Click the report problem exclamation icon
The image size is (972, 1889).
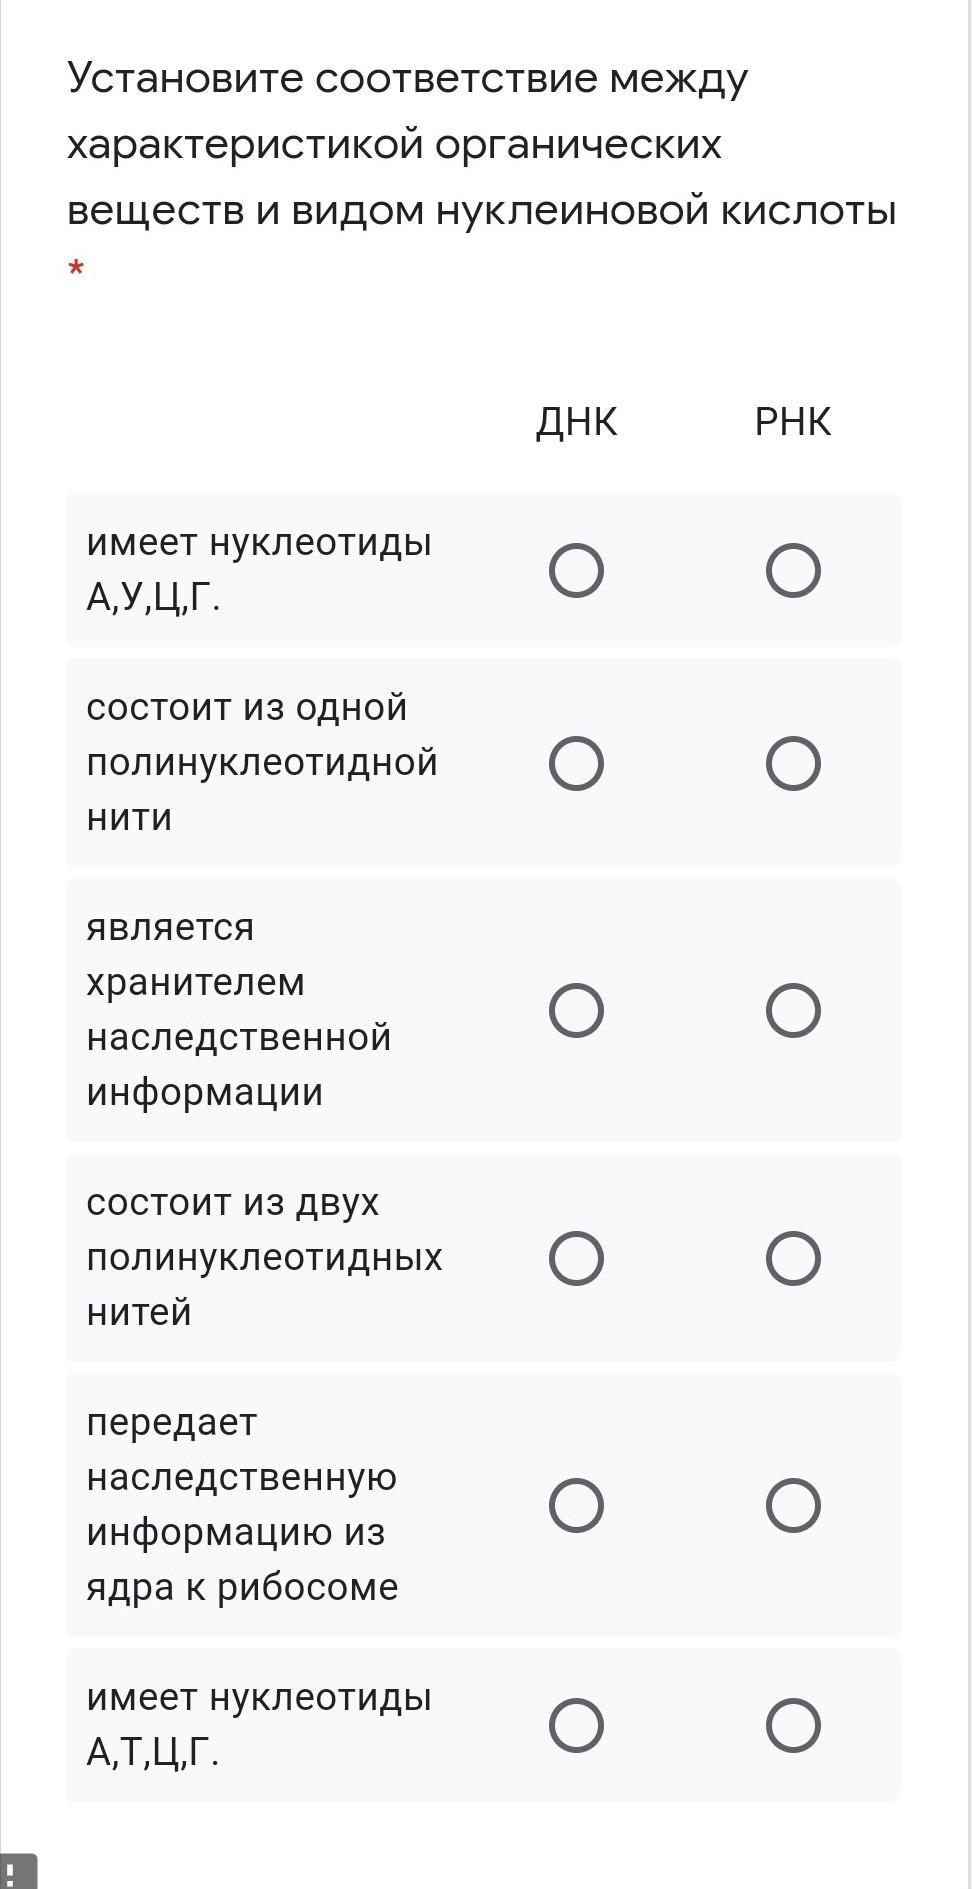pos(14,1872)
